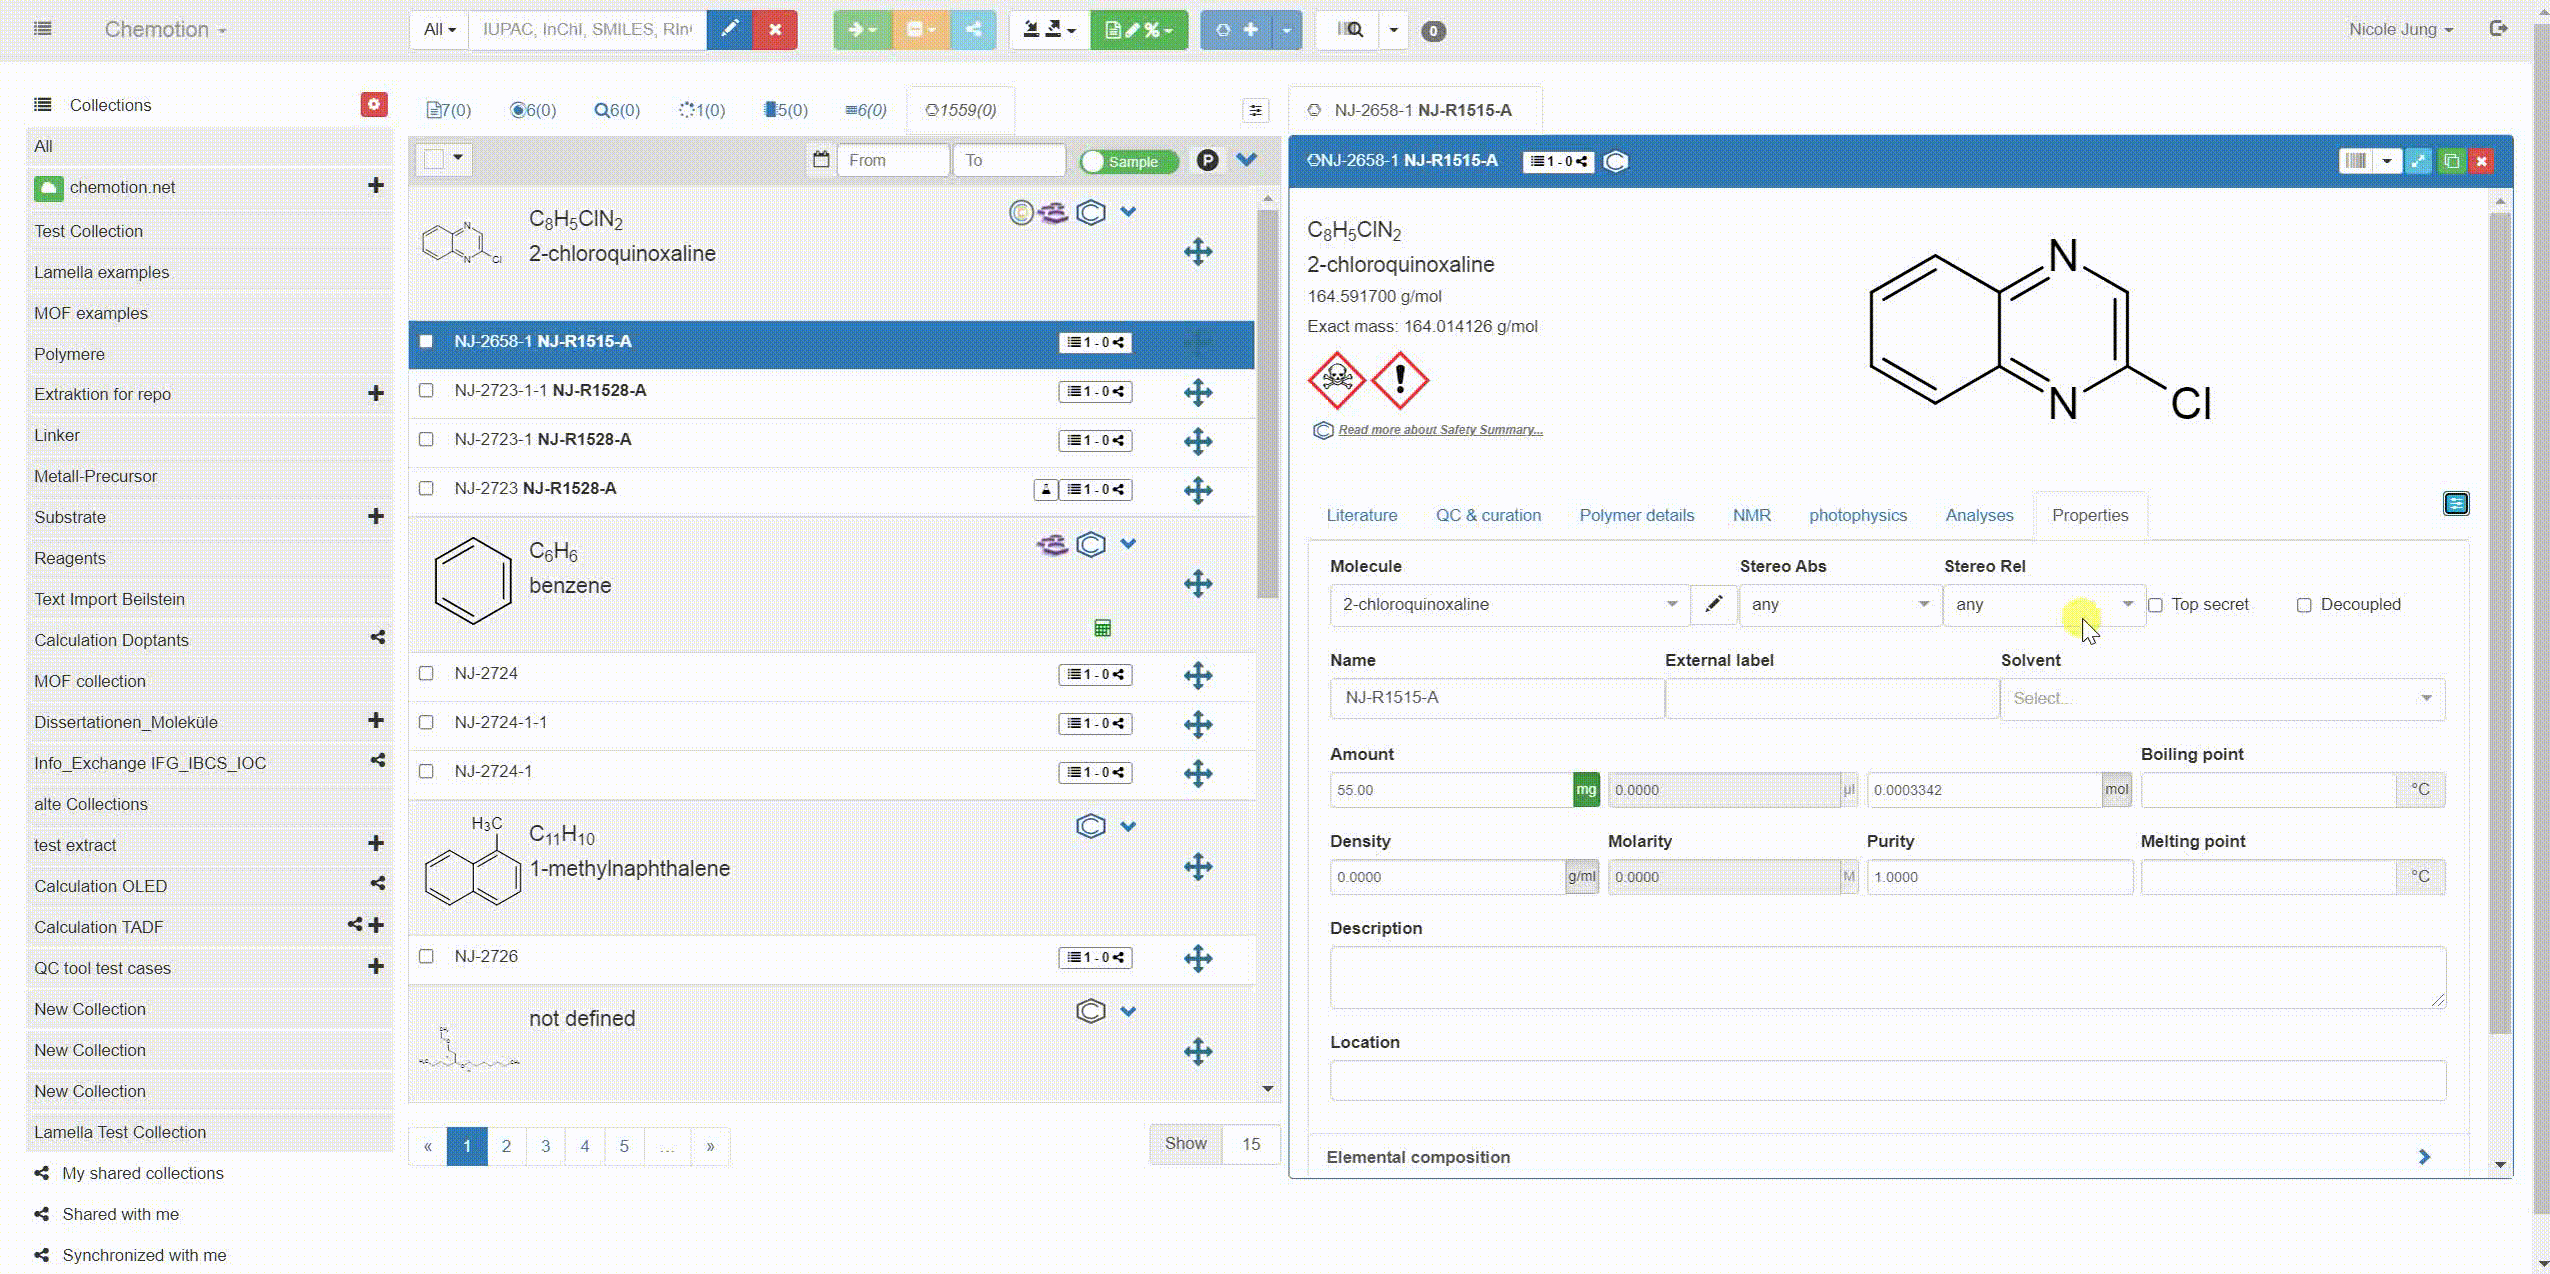
Task: Click the pencil icon beside Molecule dropdown
Action: point(1713,604)
